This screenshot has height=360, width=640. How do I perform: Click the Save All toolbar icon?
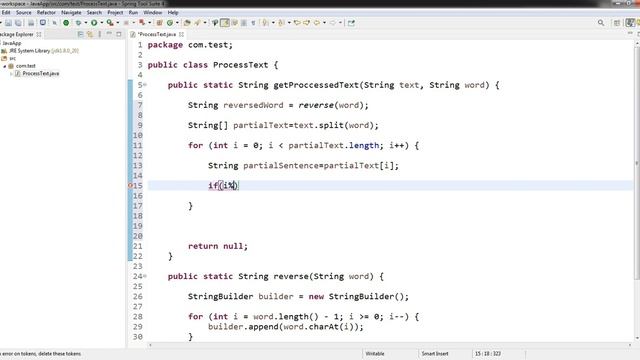pyautogui.click(x=18, y=23)
